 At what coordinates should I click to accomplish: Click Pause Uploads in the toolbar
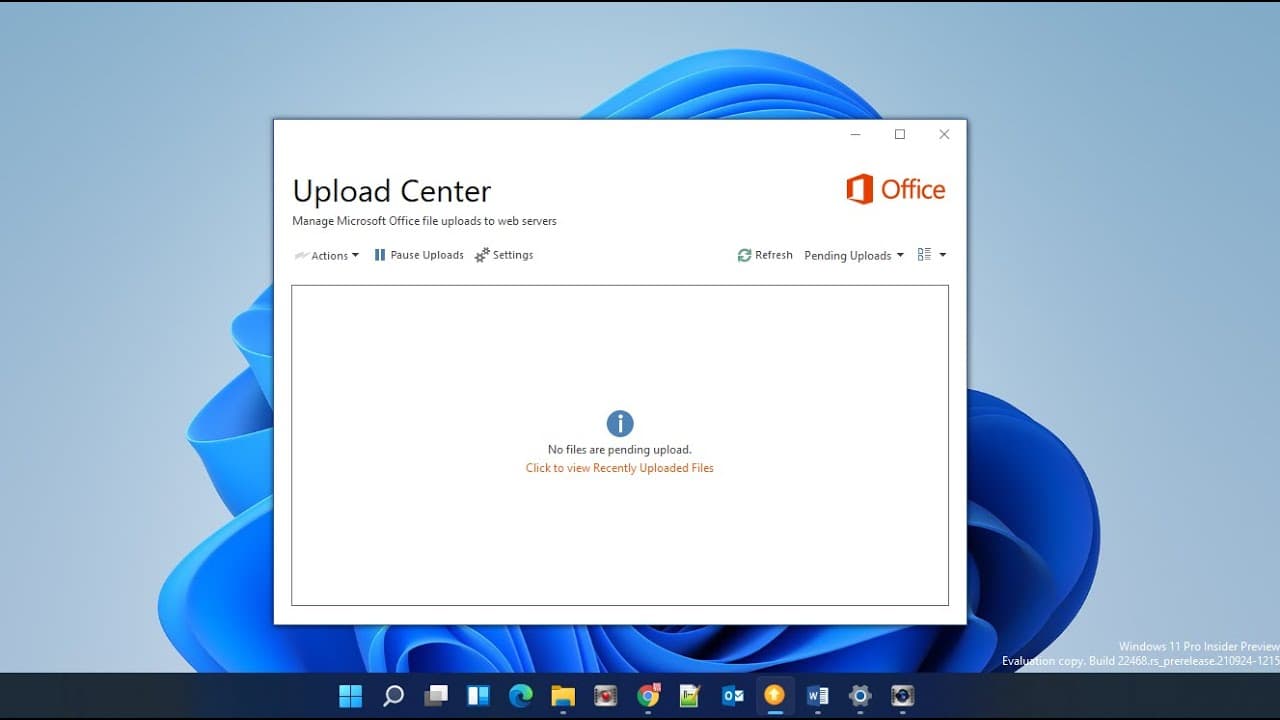pyautogui.click(x=419, y=255)
